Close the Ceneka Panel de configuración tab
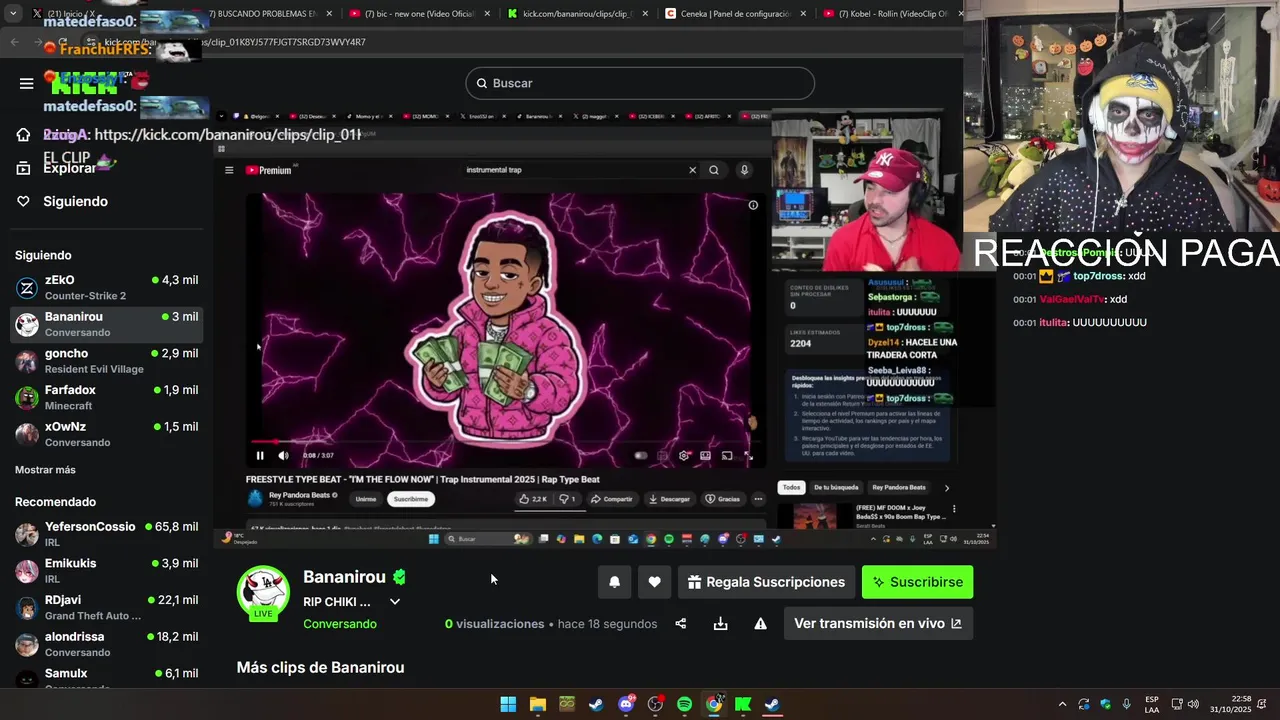Screen dimensions: 1280x720 point(803,14)
